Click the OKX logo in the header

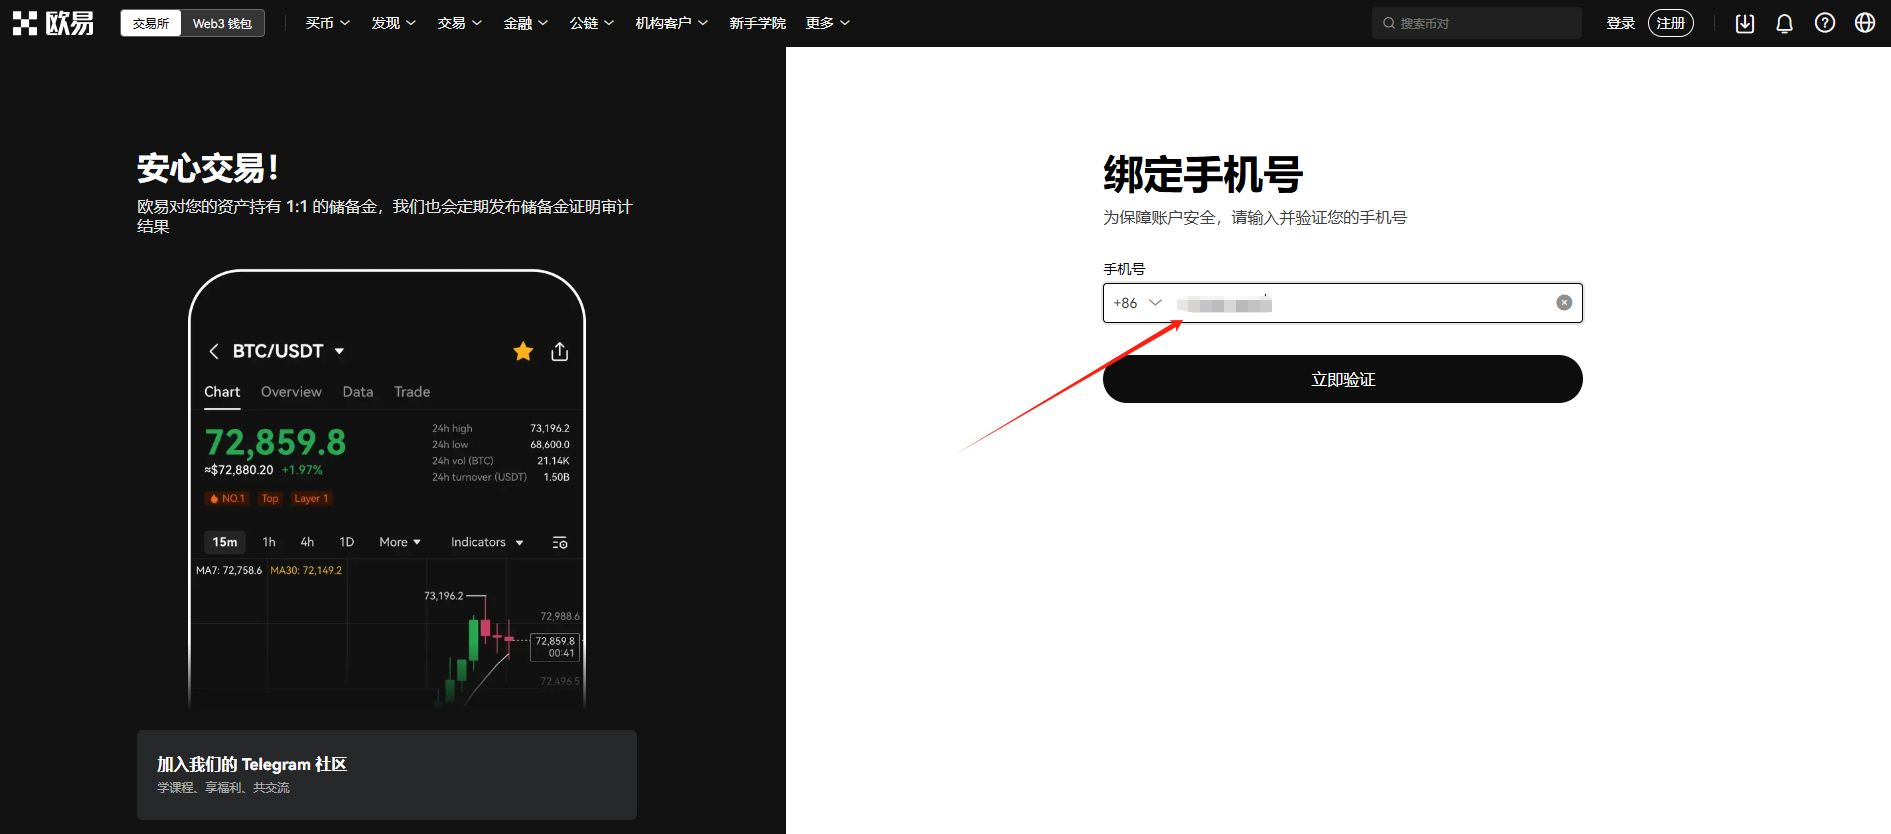[53, 23]
